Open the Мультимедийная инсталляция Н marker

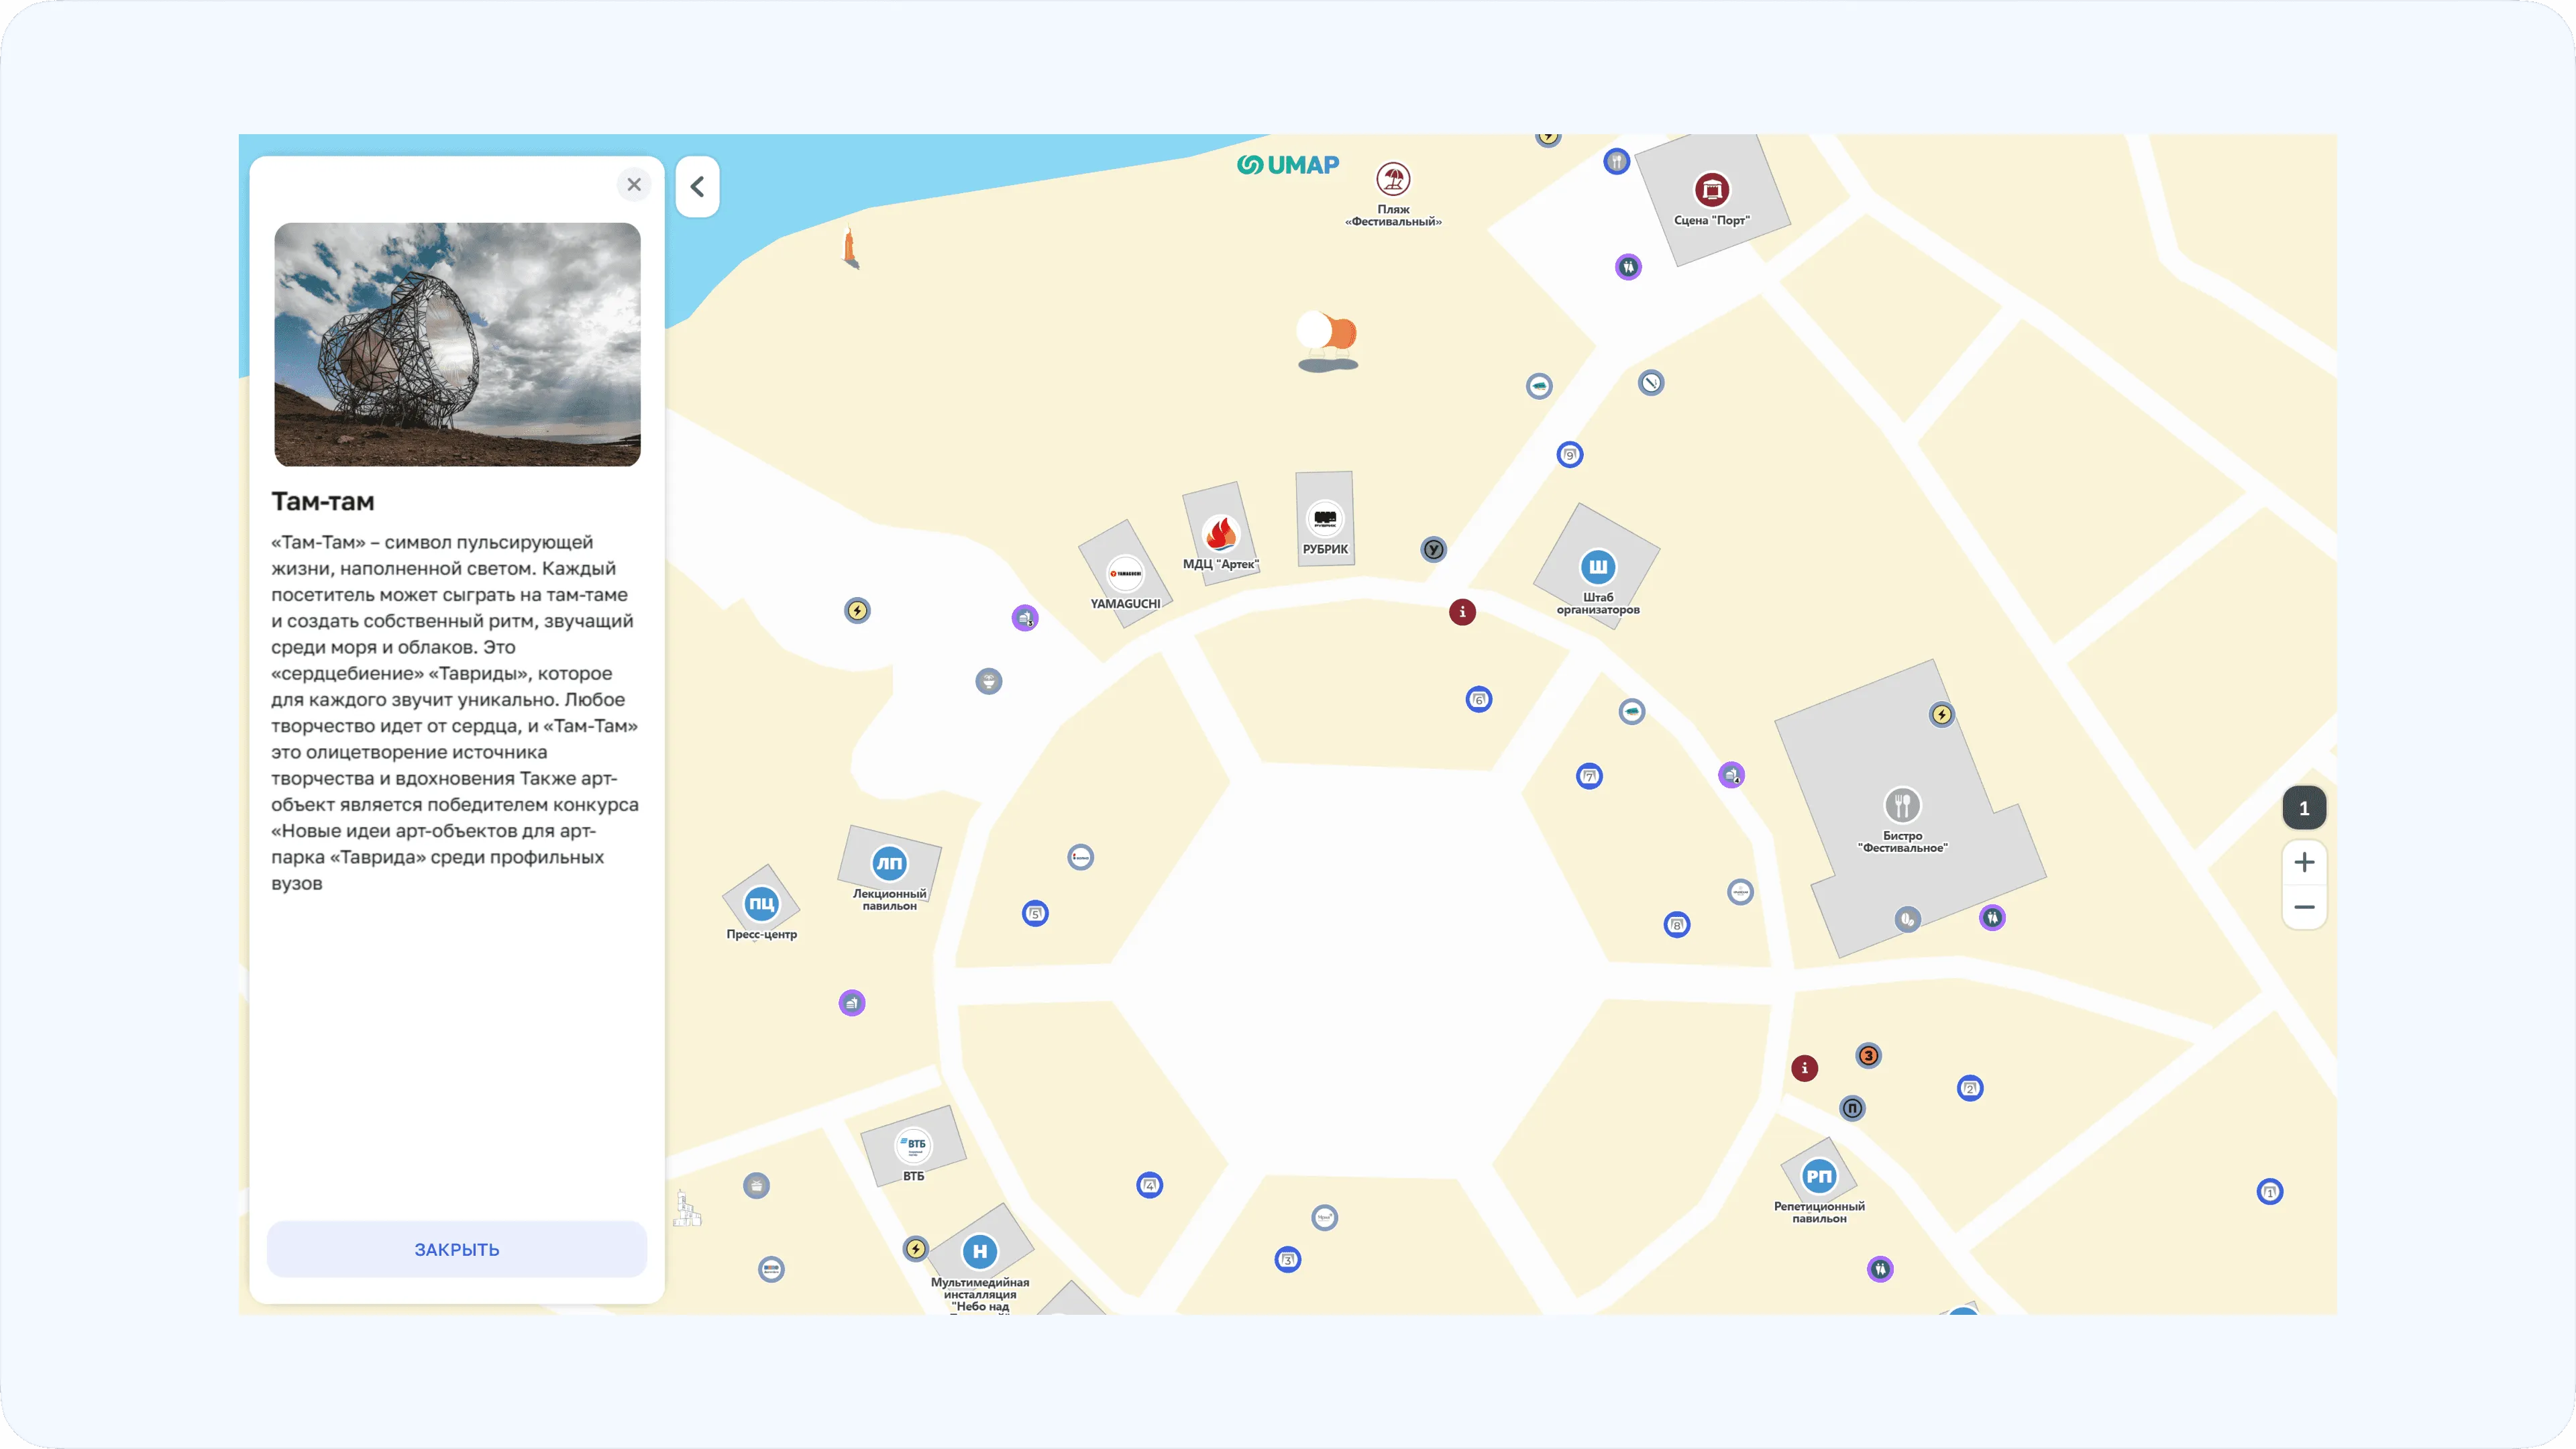tap(980, 1251)
